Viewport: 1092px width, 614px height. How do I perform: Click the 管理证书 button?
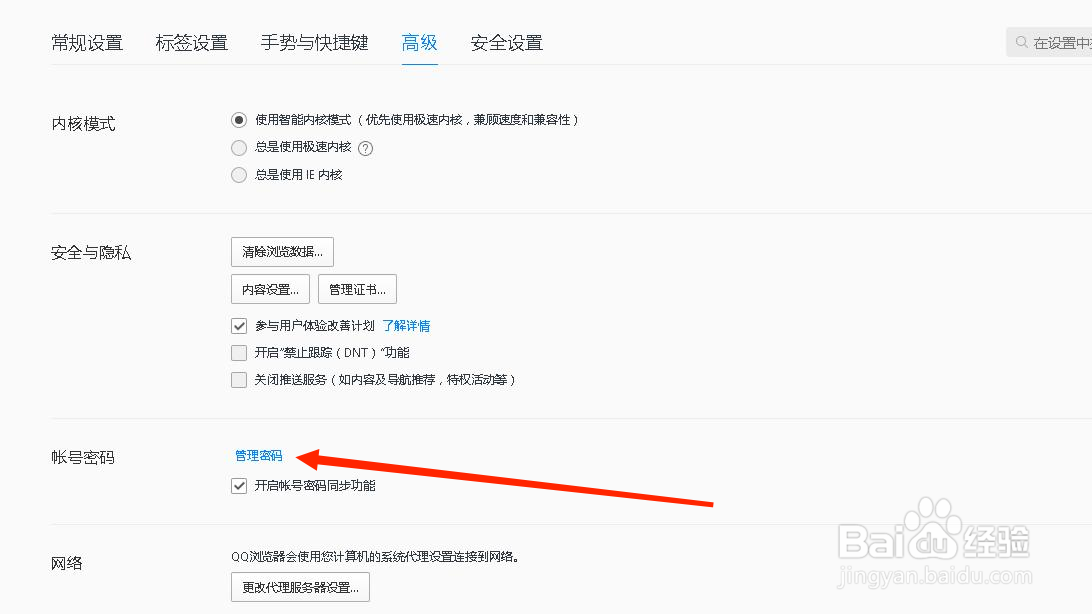coord(356,288)
